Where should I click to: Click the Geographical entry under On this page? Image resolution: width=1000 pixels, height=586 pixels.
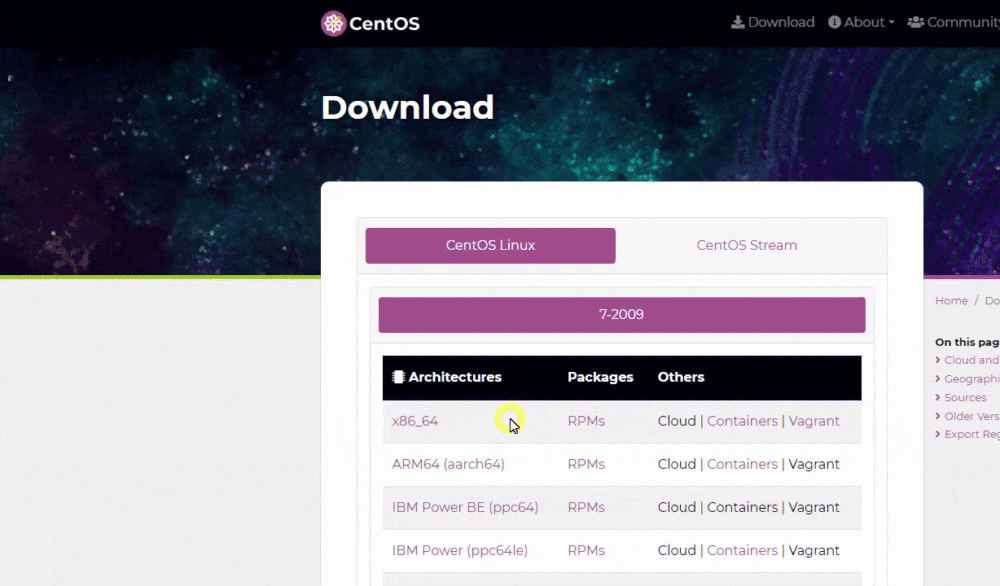coord(970,378)
